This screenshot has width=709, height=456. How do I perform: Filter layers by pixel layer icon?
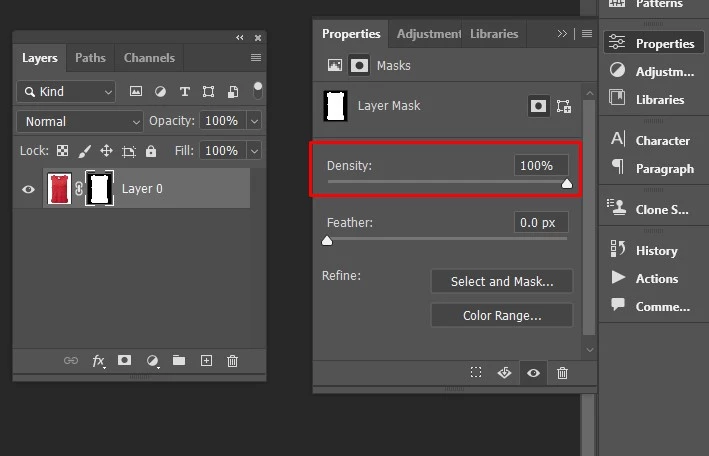pyautogui.click(x=136, y=91)
